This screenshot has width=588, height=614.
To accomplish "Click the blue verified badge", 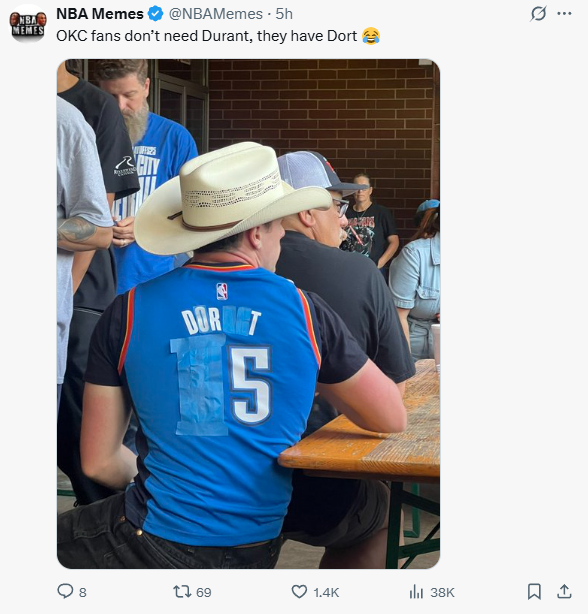I will (x=155, y=14).
